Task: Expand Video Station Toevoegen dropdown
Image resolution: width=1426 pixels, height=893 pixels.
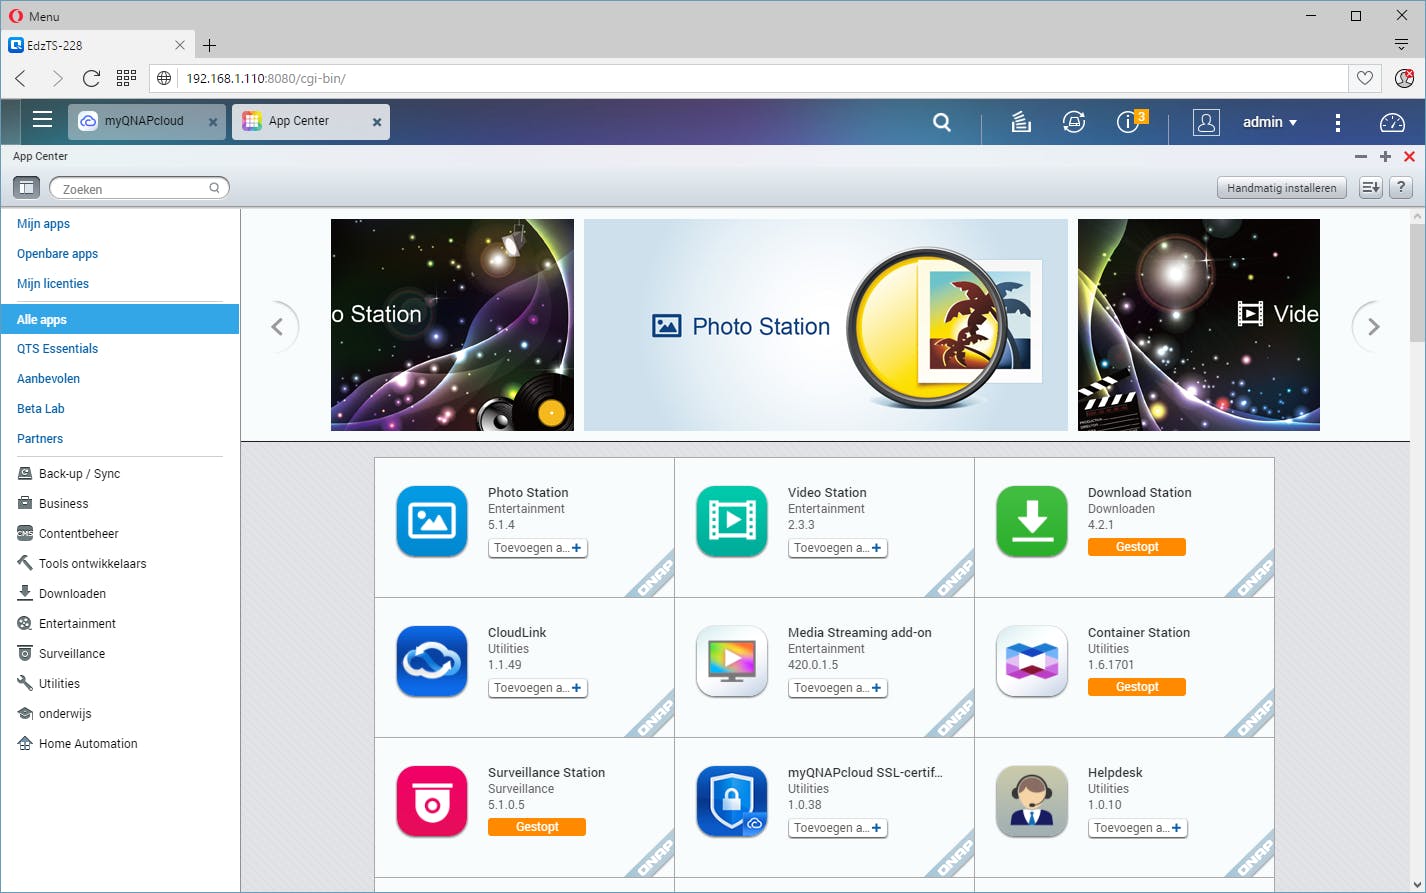Action: [x=838, y=548]
